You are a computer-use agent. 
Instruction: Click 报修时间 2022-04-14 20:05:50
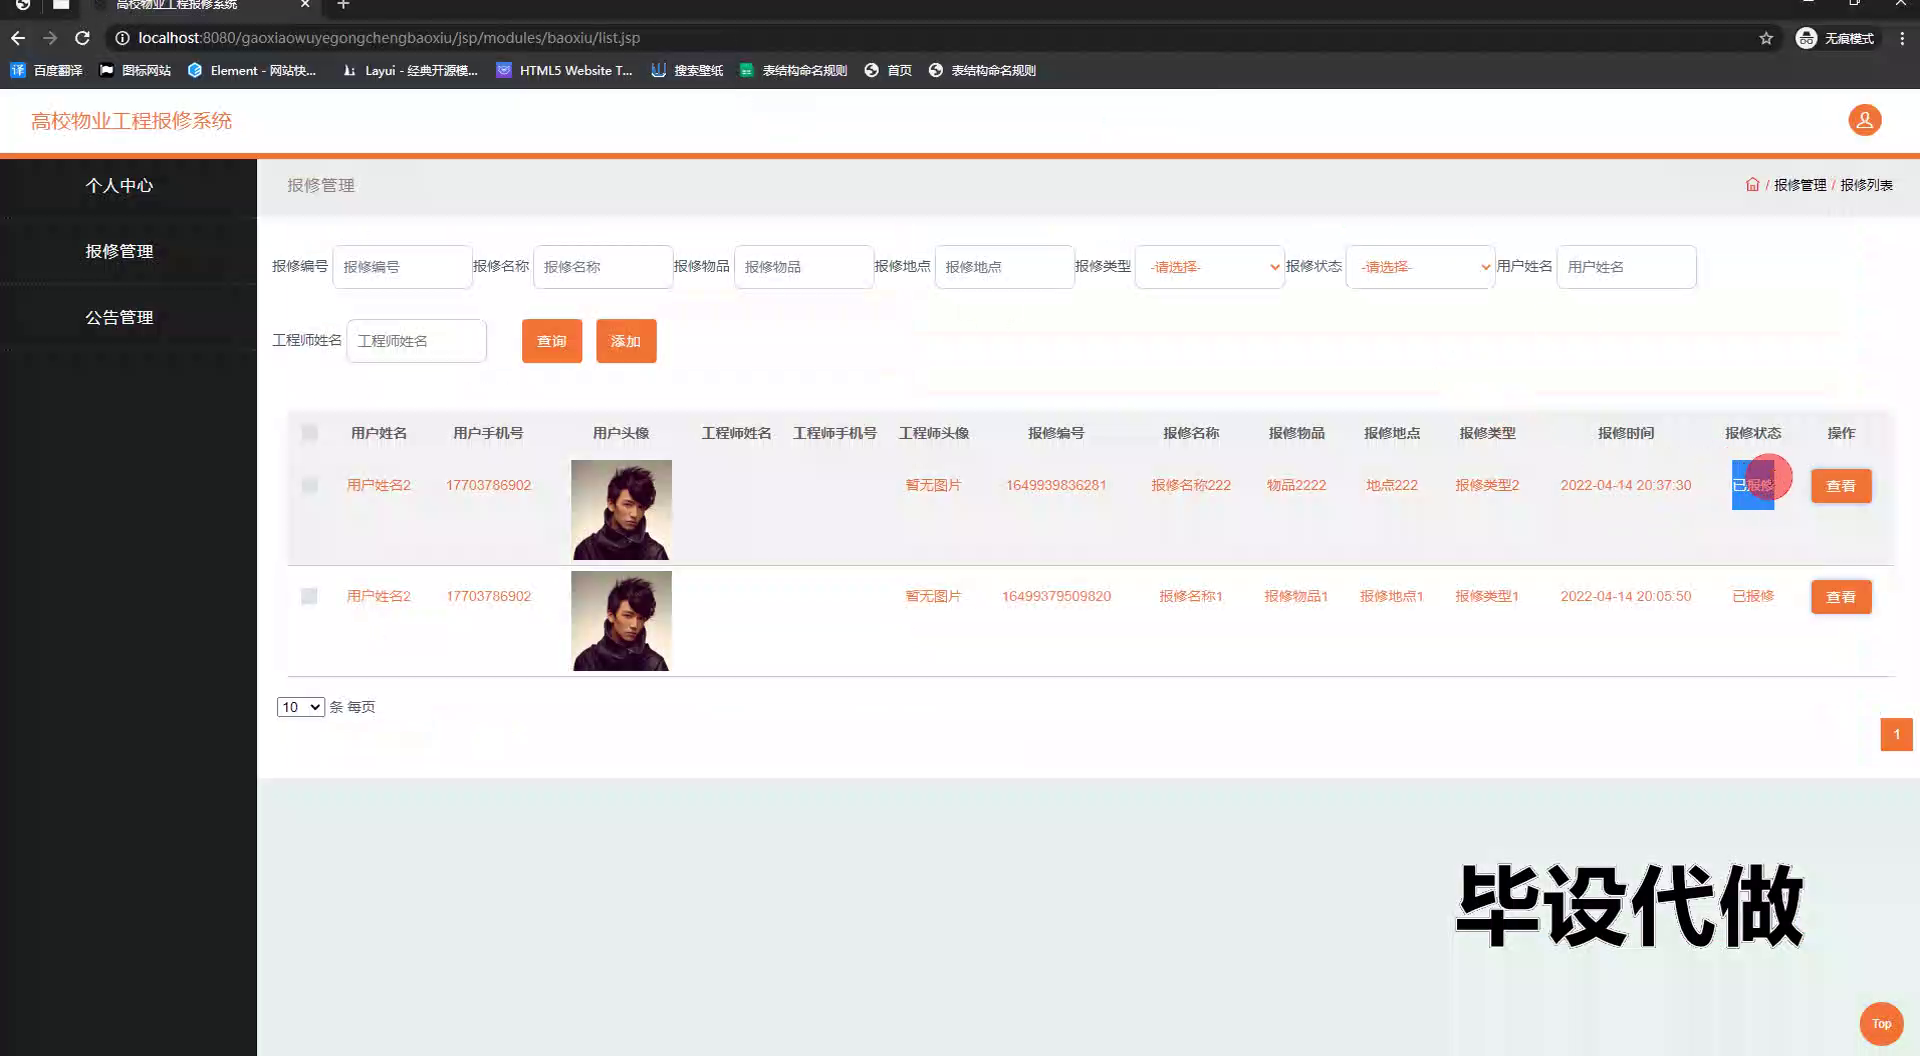pos(1625,596)
